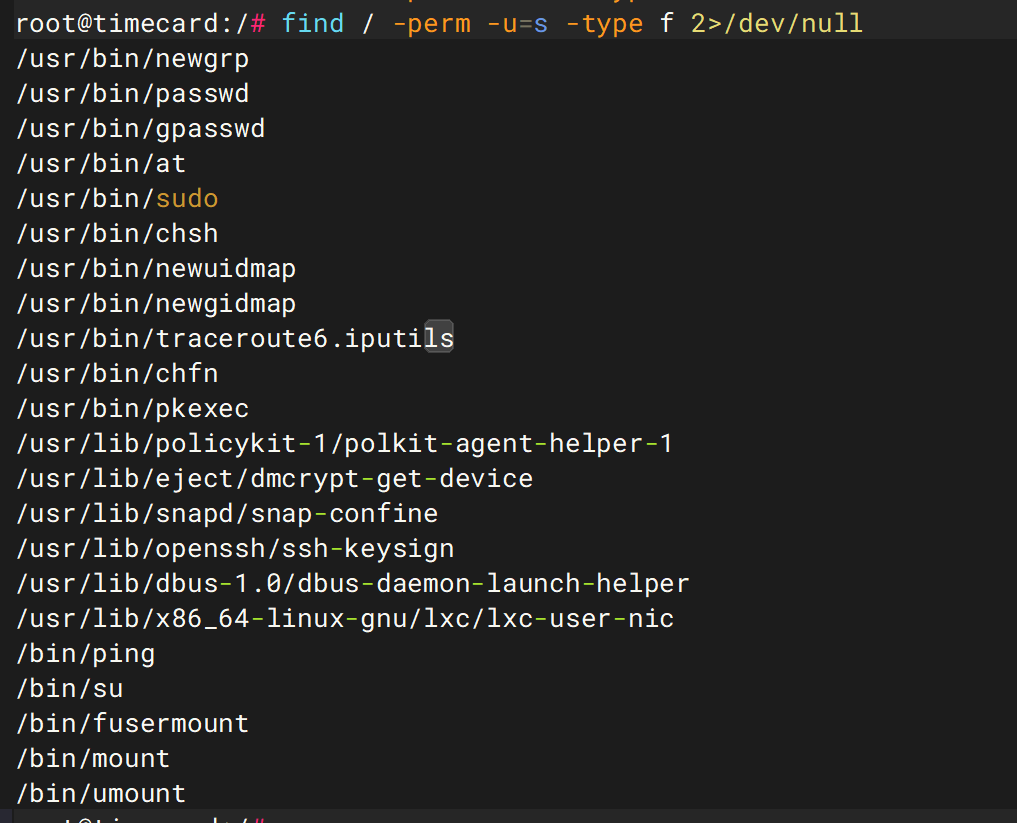Image resolution: width=1017 pixels, height=823 pixels.
Task: Click the /usr/bin/chsh path
Action: (x=117, y=234)
